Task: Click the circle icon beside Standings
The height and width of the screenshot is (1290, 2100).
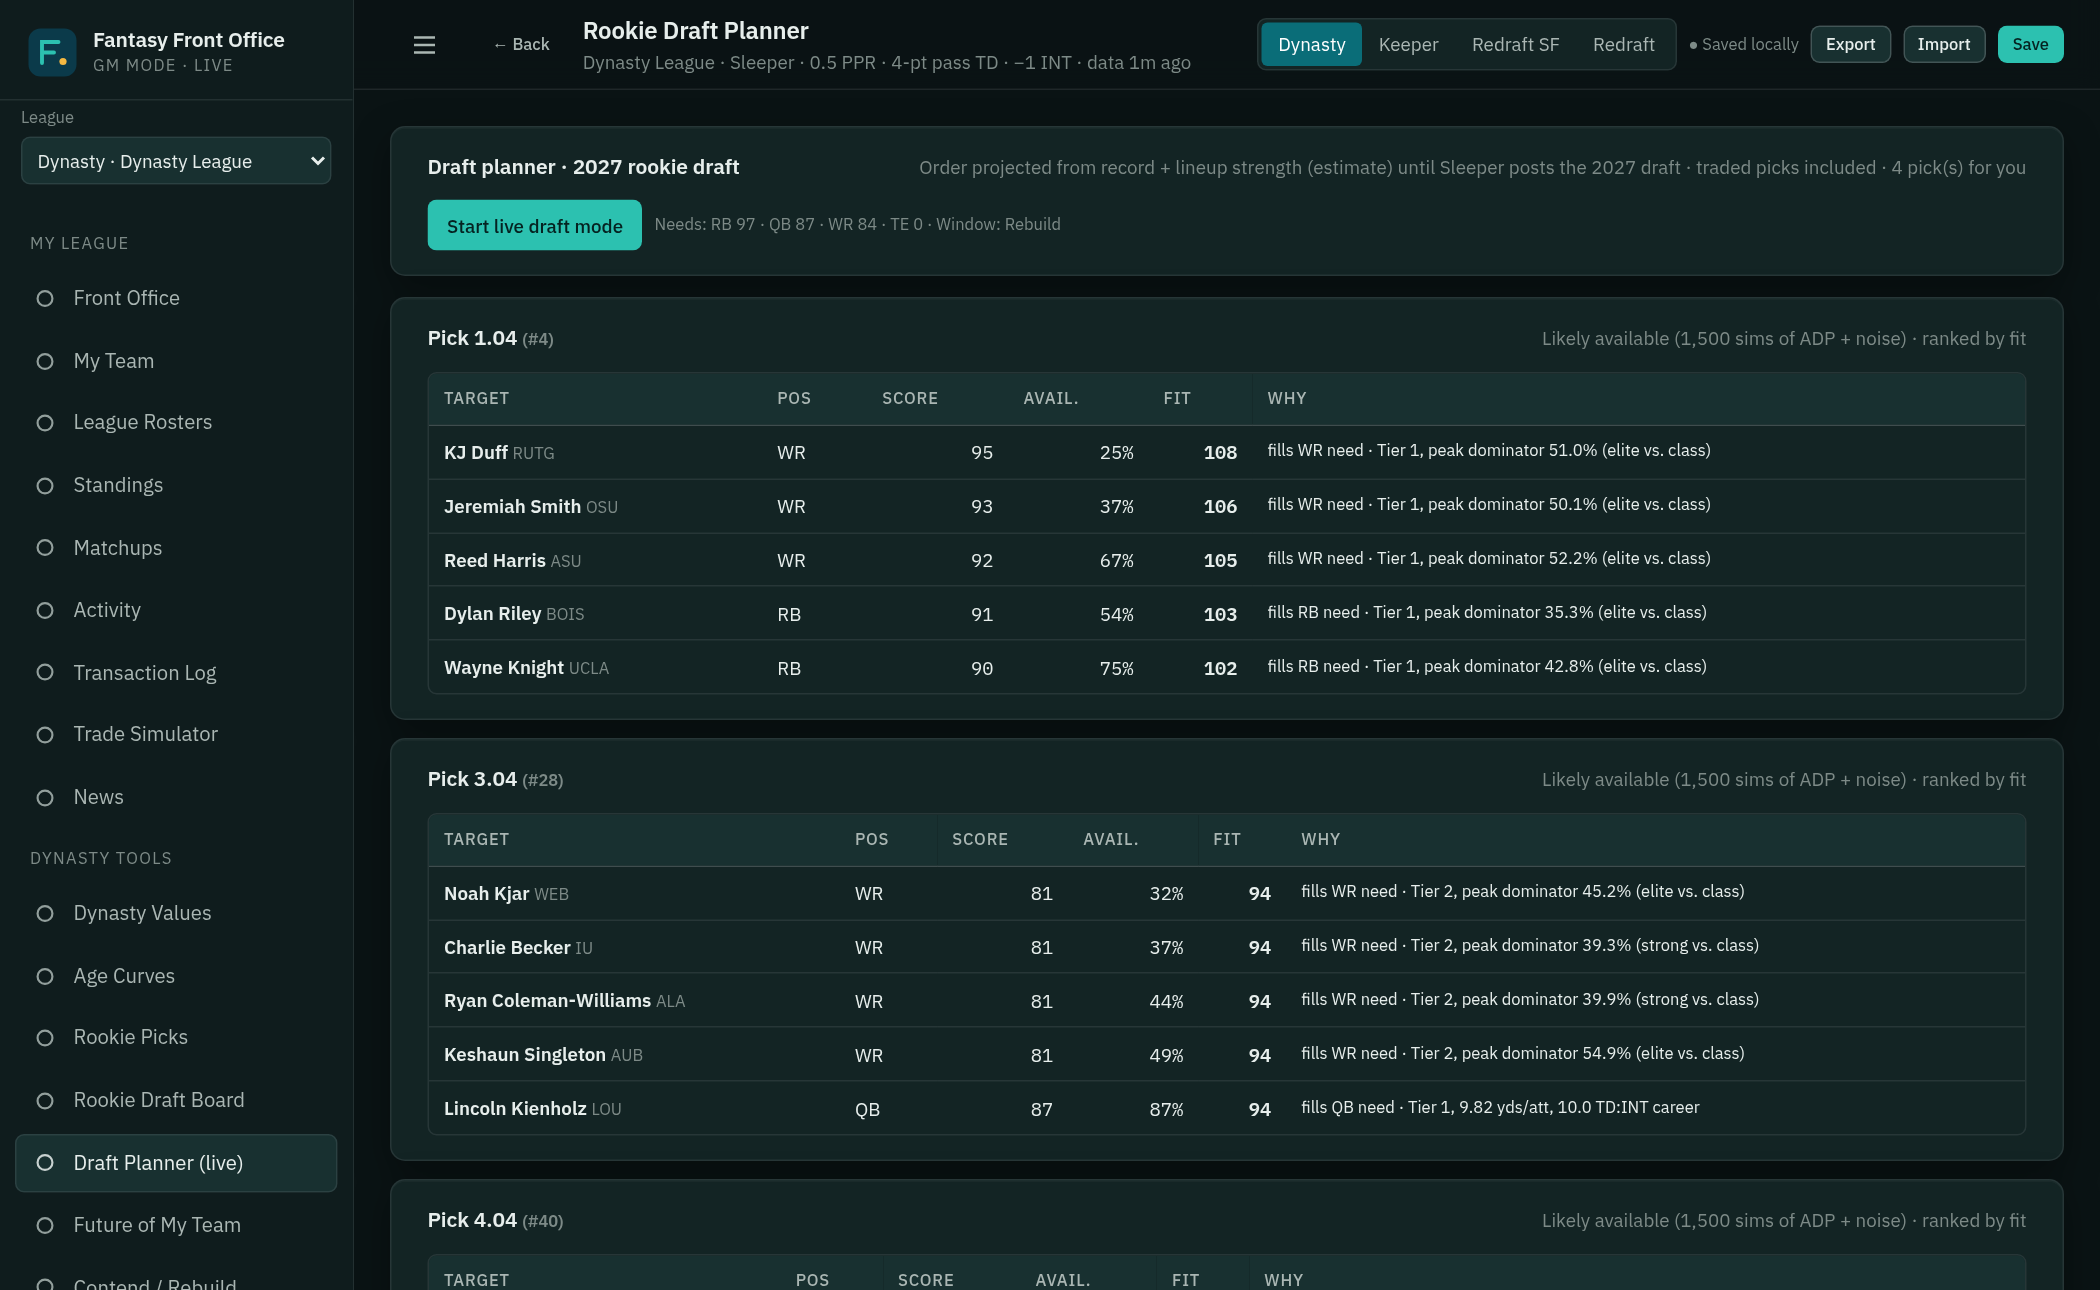Action: click(x=45, y=486)
